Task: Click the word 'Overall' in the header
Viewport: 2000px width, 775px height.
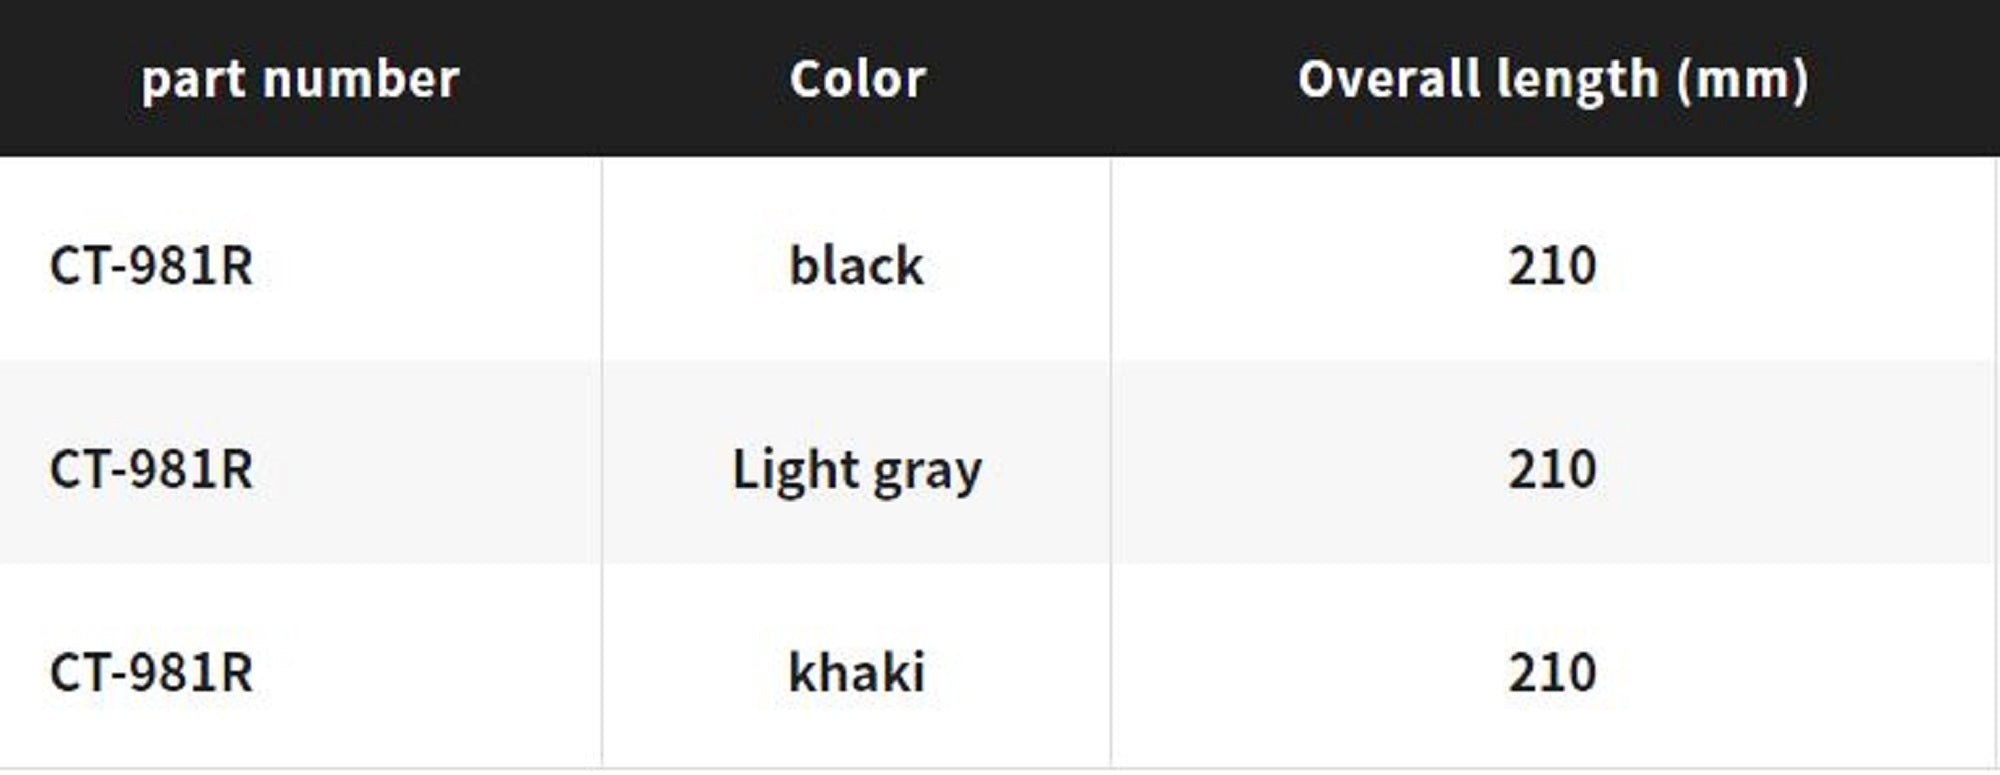Action: coord(1380,79)
